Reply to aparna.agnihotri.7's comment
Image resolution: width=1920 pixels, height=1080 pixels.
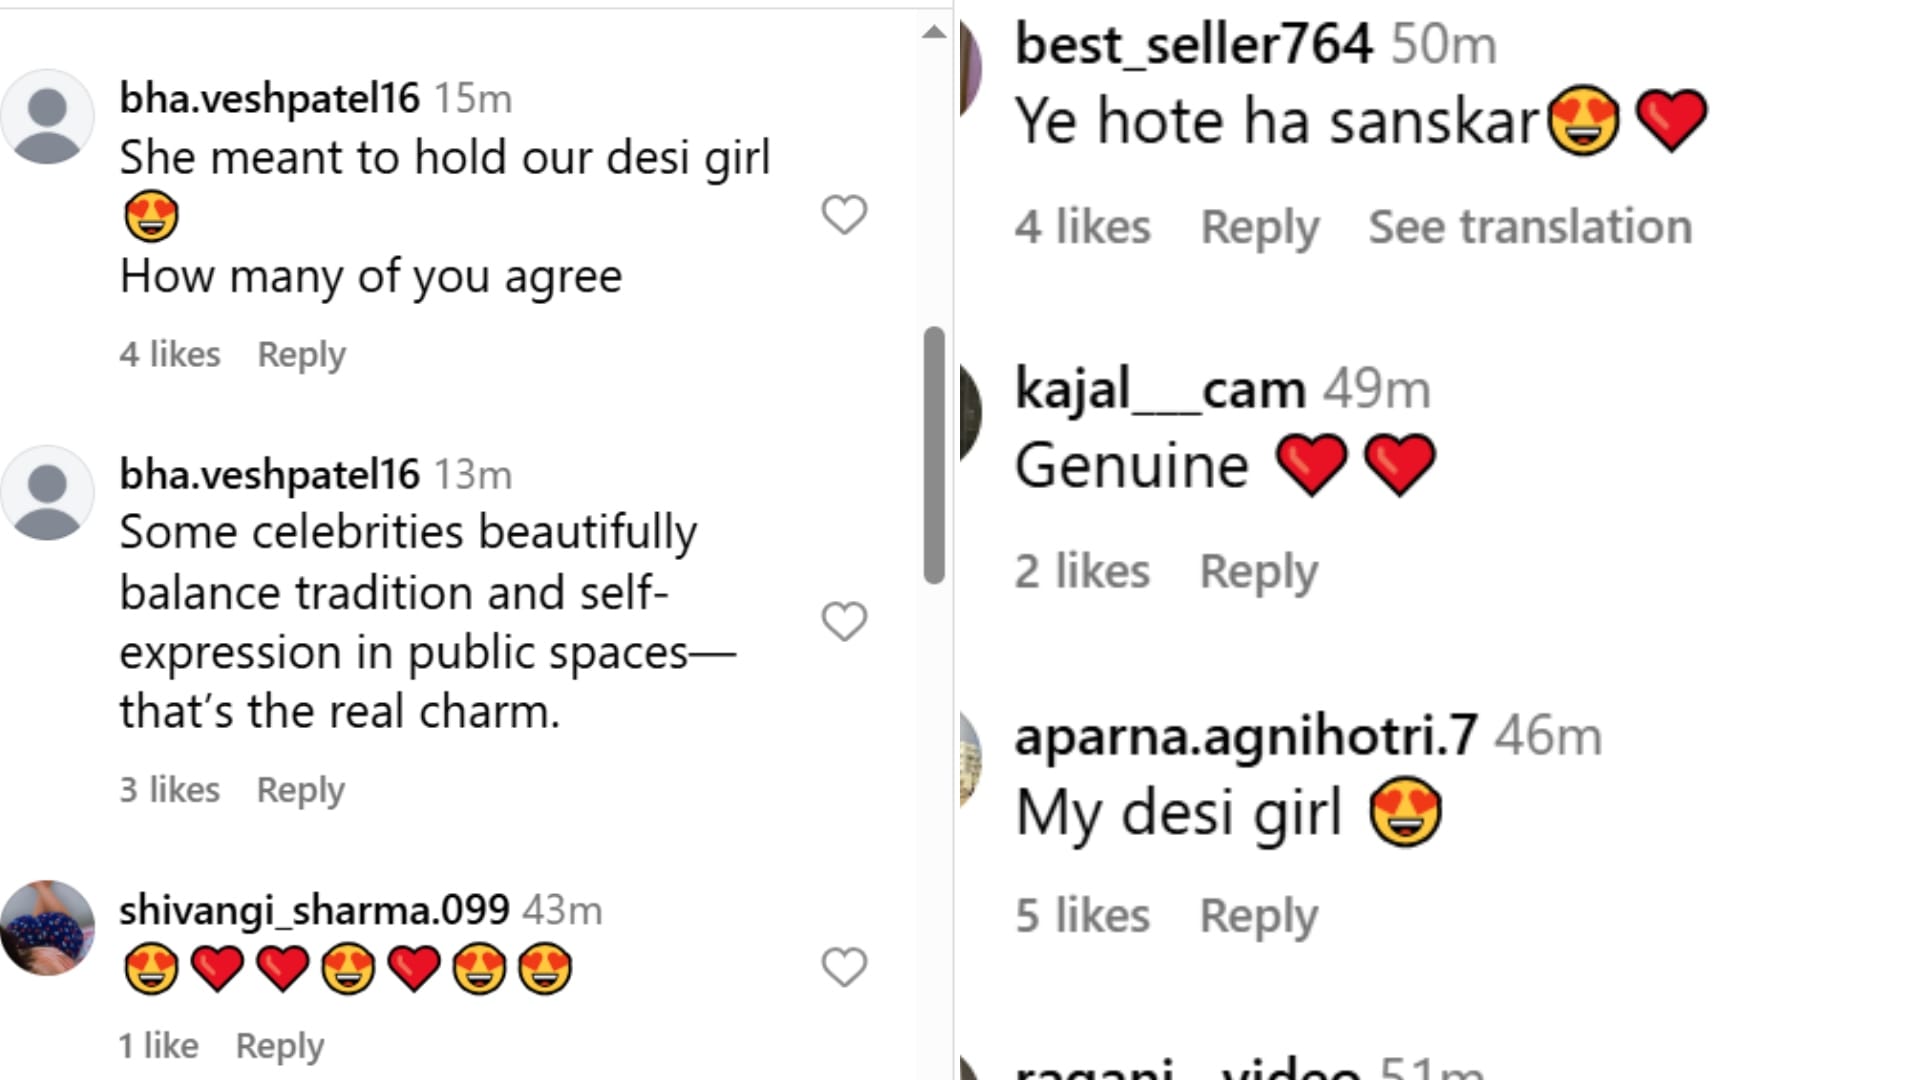[1258, 916]
